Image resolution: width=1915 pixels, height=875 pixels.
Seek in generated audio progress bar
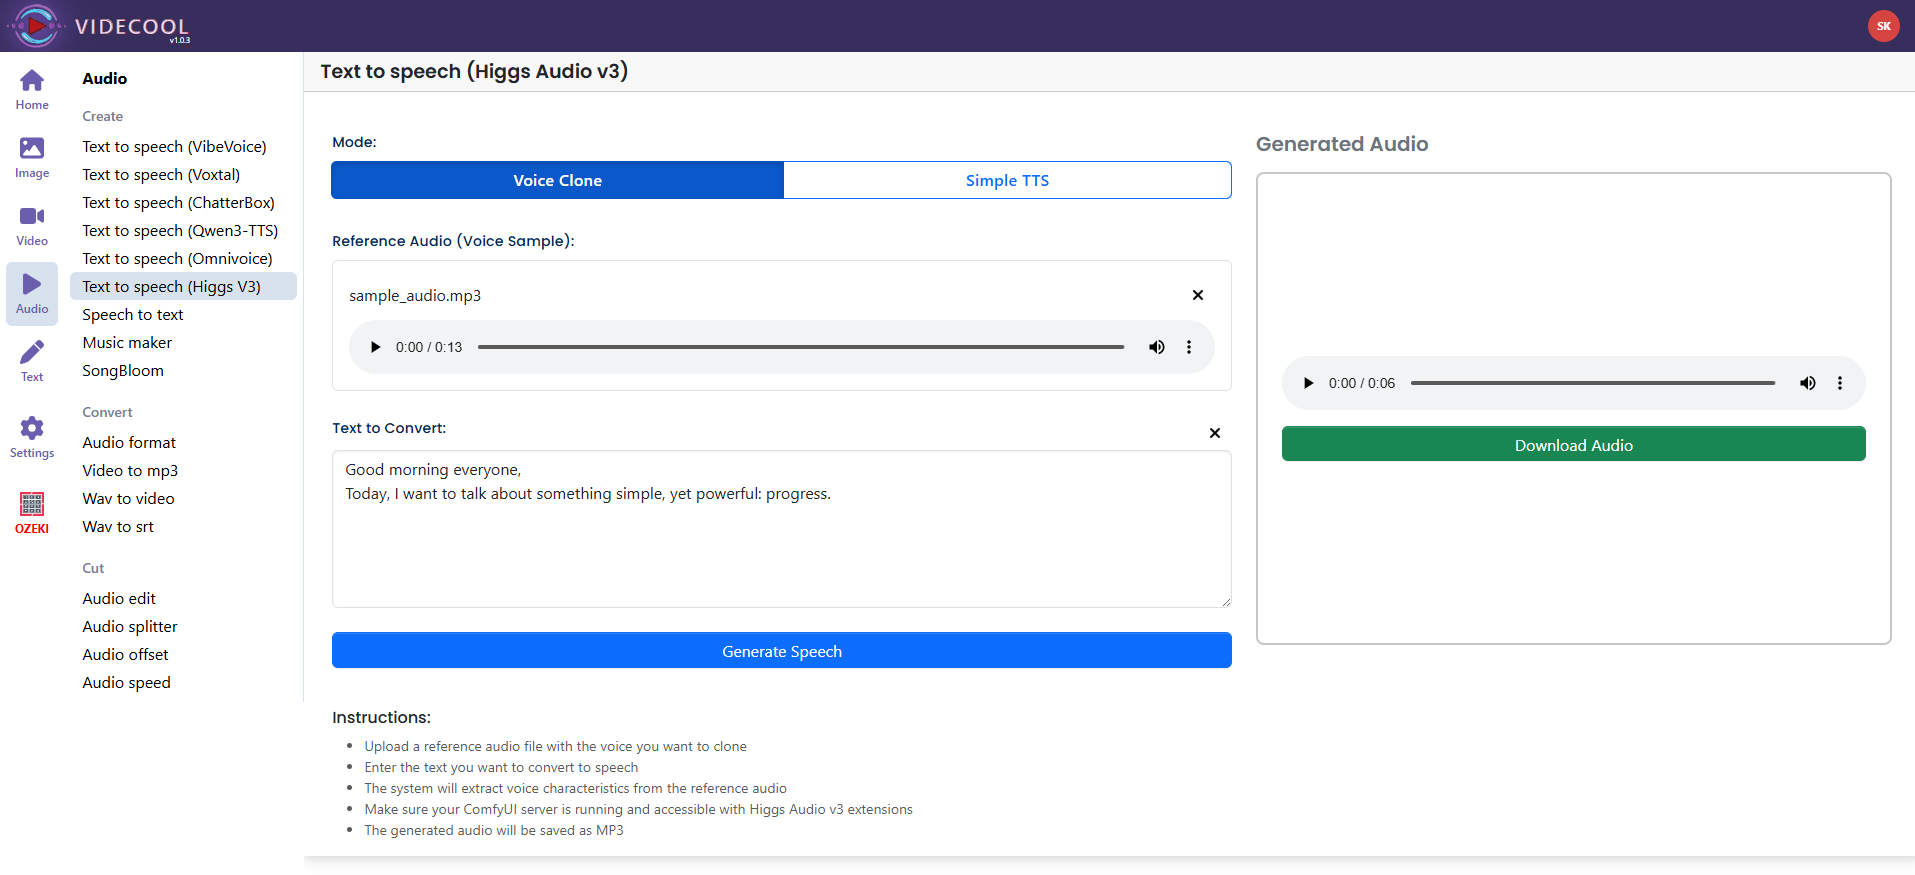click(x=1593, y=383)
